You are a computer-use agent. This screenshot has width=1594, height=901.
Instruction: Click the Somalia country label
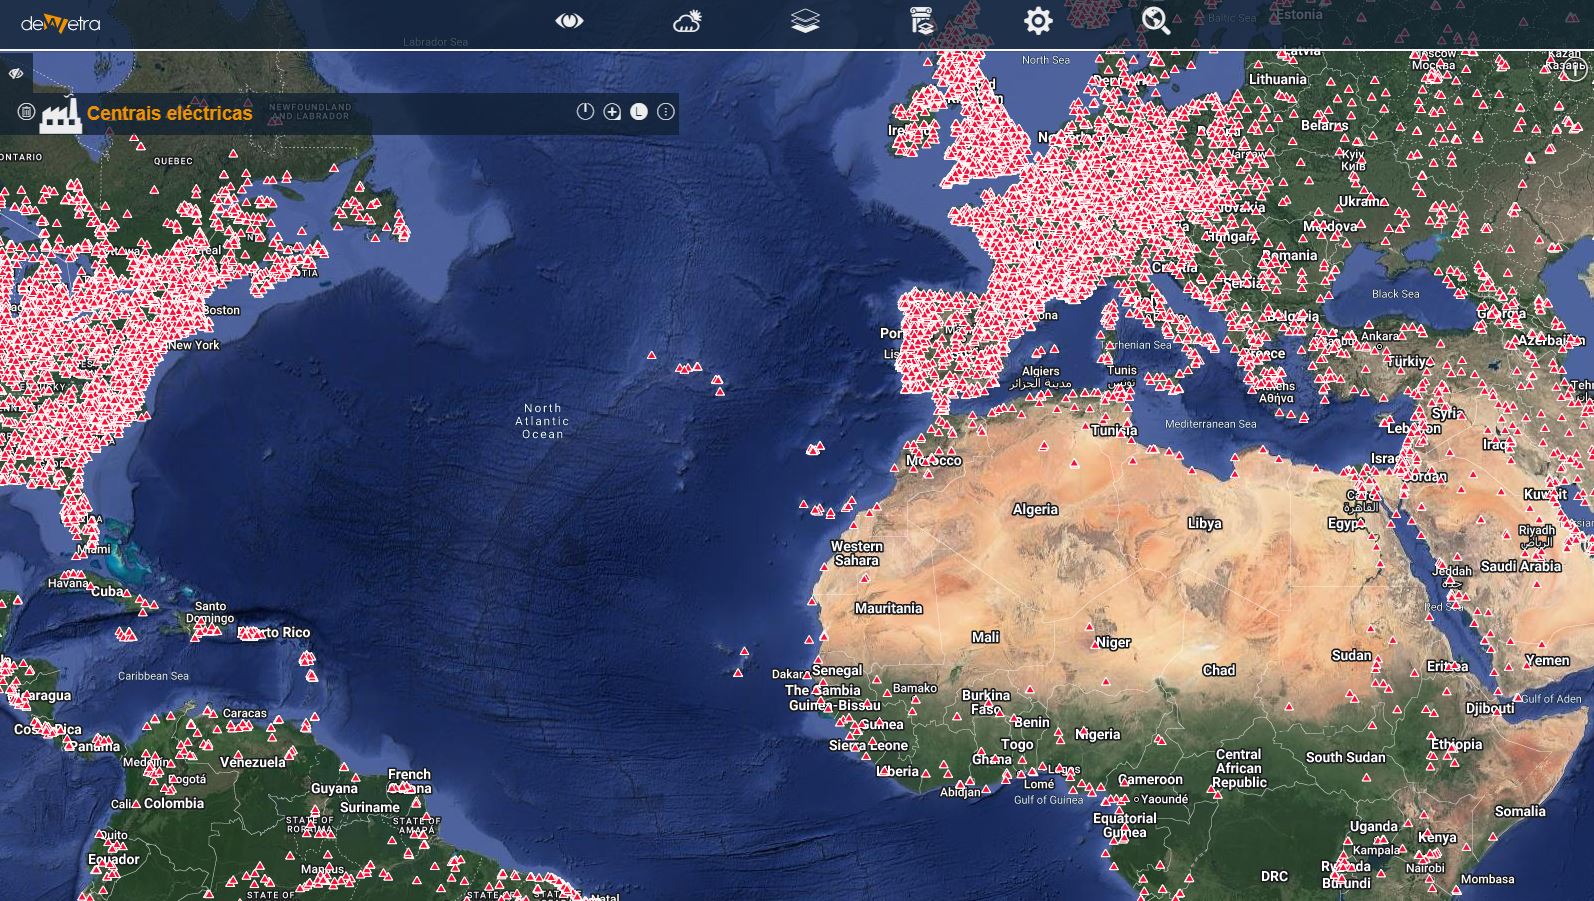pos(1520,811)
